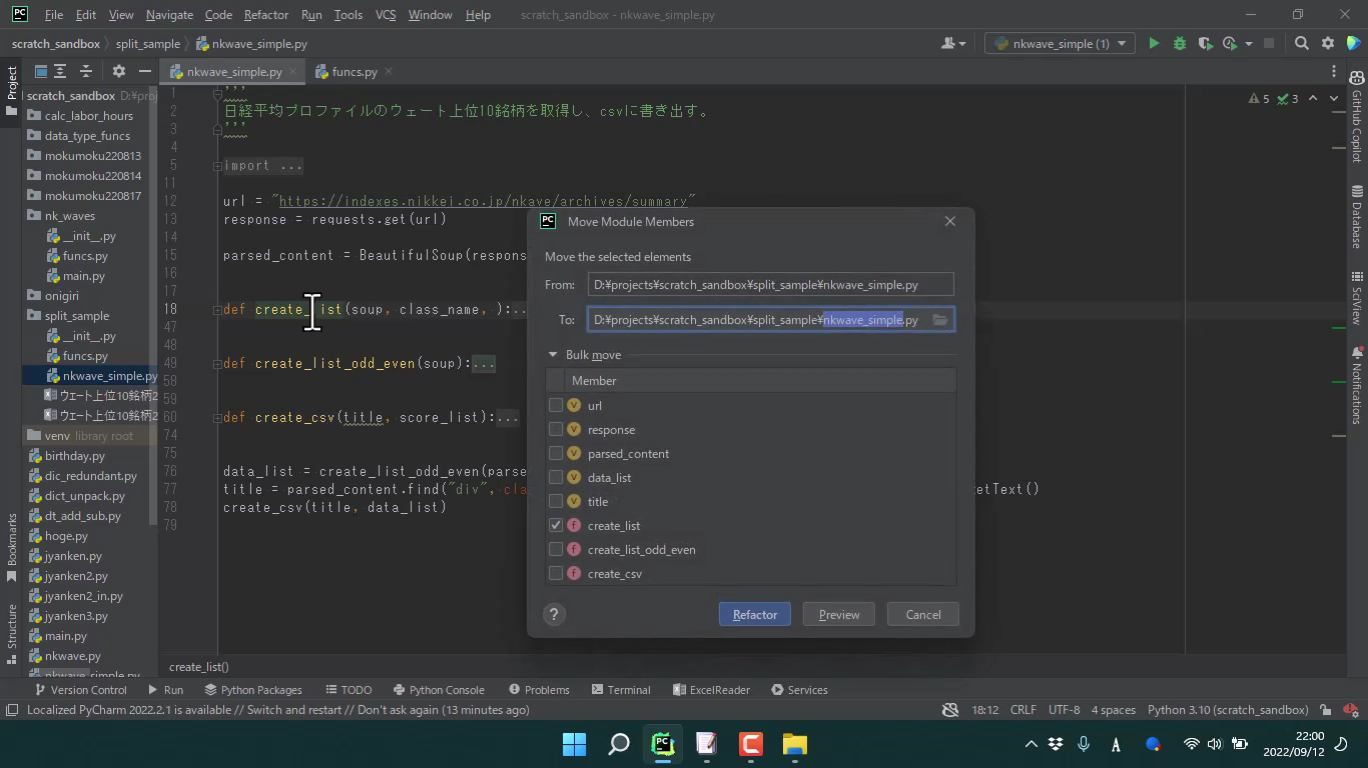1368x768 pixels.
Task: Click the browse folder icon in To field
Action: (940, 320)
